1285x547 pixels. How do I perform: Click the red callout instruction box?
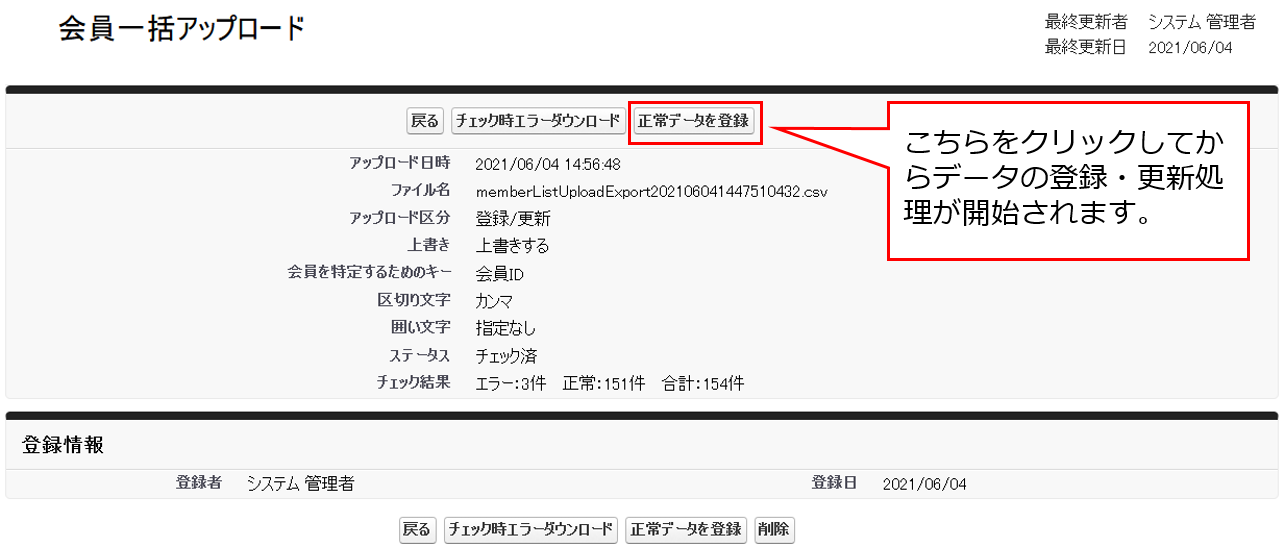pos(1068,181)
